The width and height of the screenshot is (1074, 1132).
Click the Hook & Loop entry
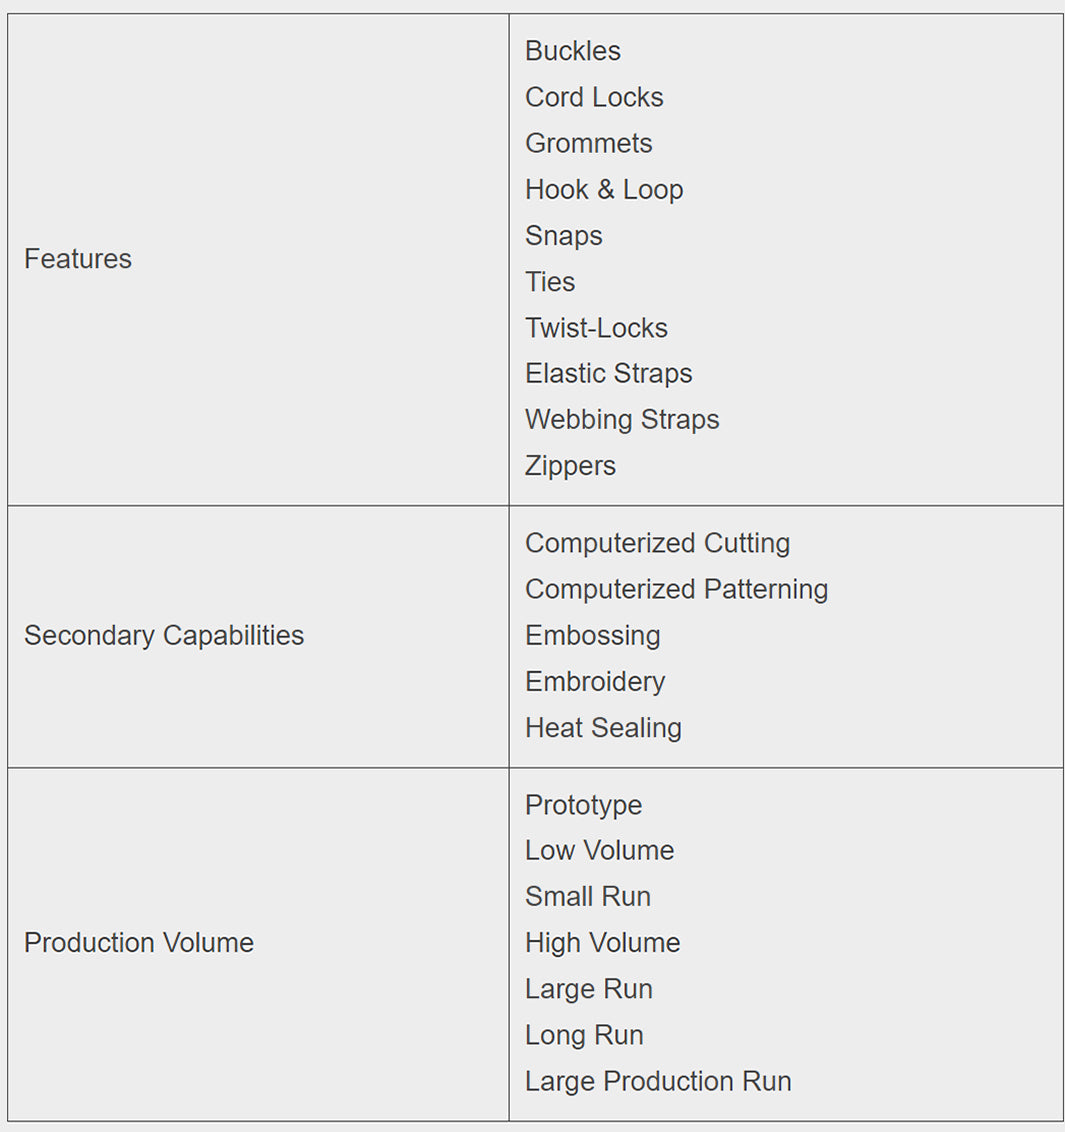tap(604, 189)
